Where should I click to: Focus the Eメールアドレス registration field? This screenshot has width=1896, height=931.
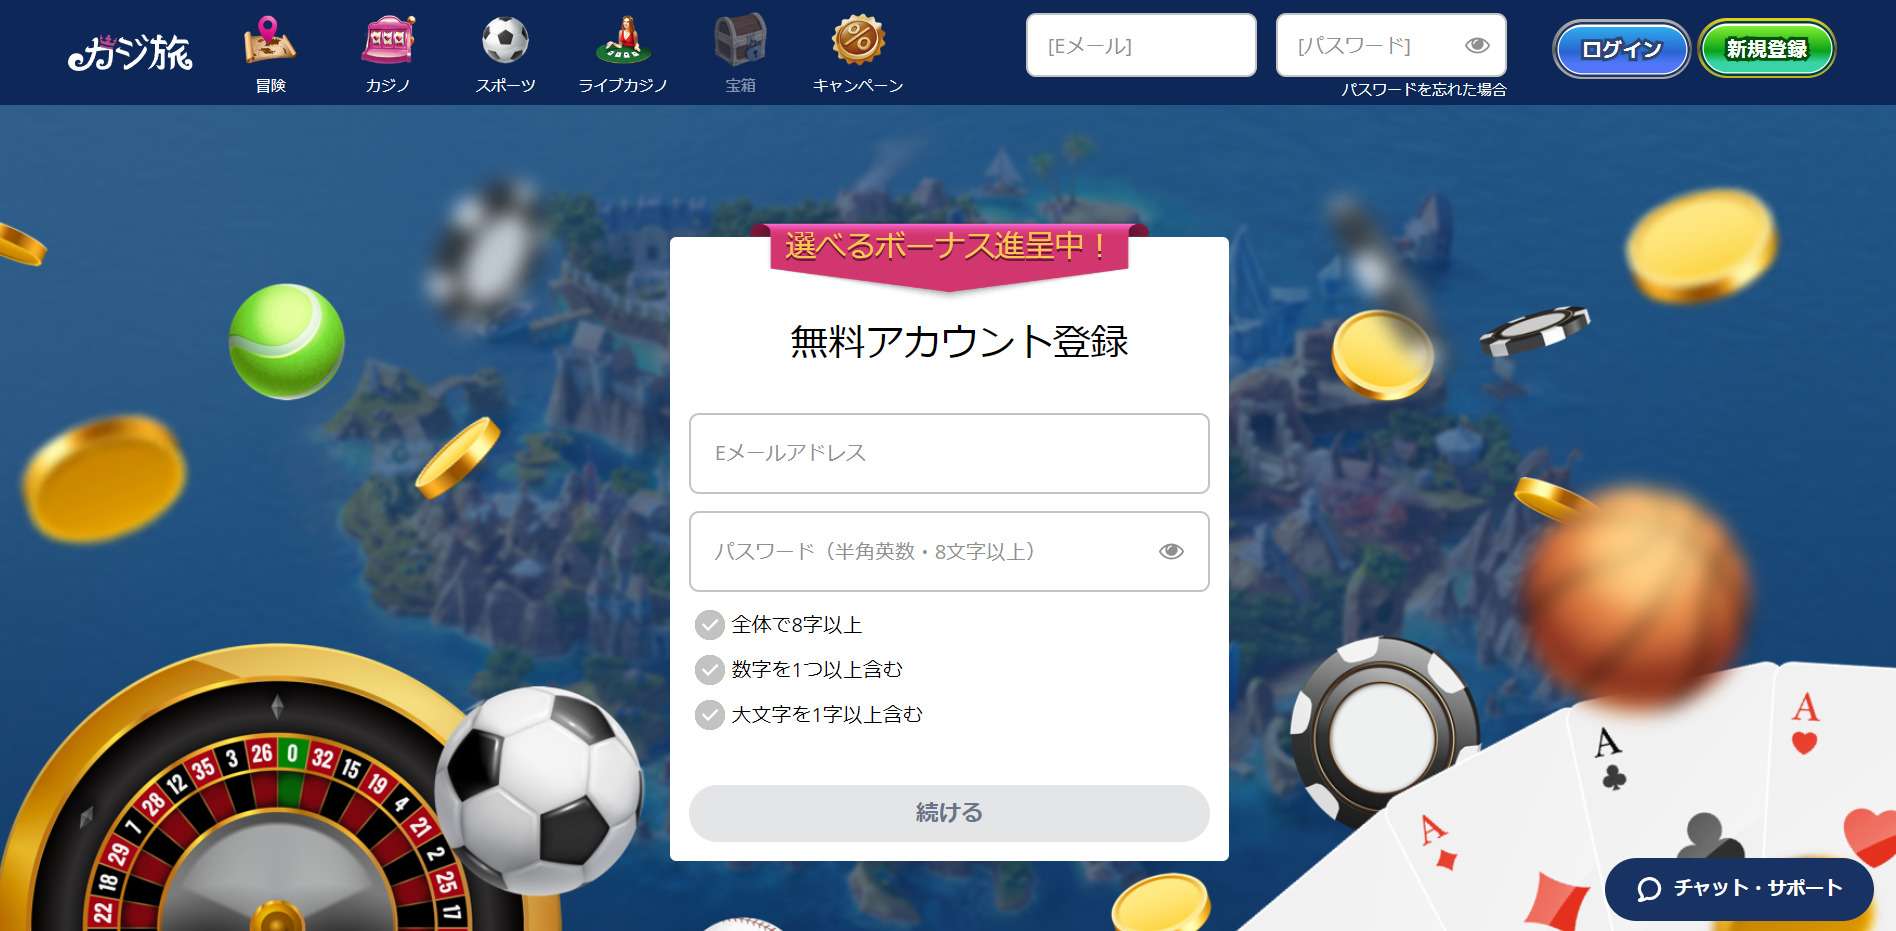pos(949,453)
